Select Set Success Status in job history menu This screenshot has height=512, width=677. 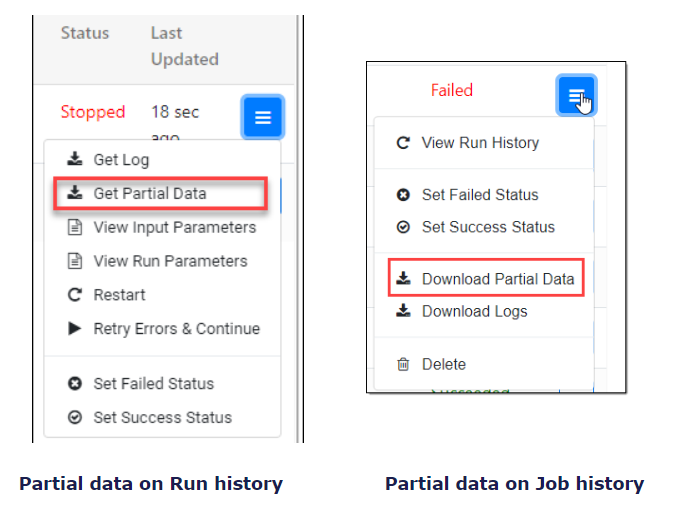click(x=488, y=227)
